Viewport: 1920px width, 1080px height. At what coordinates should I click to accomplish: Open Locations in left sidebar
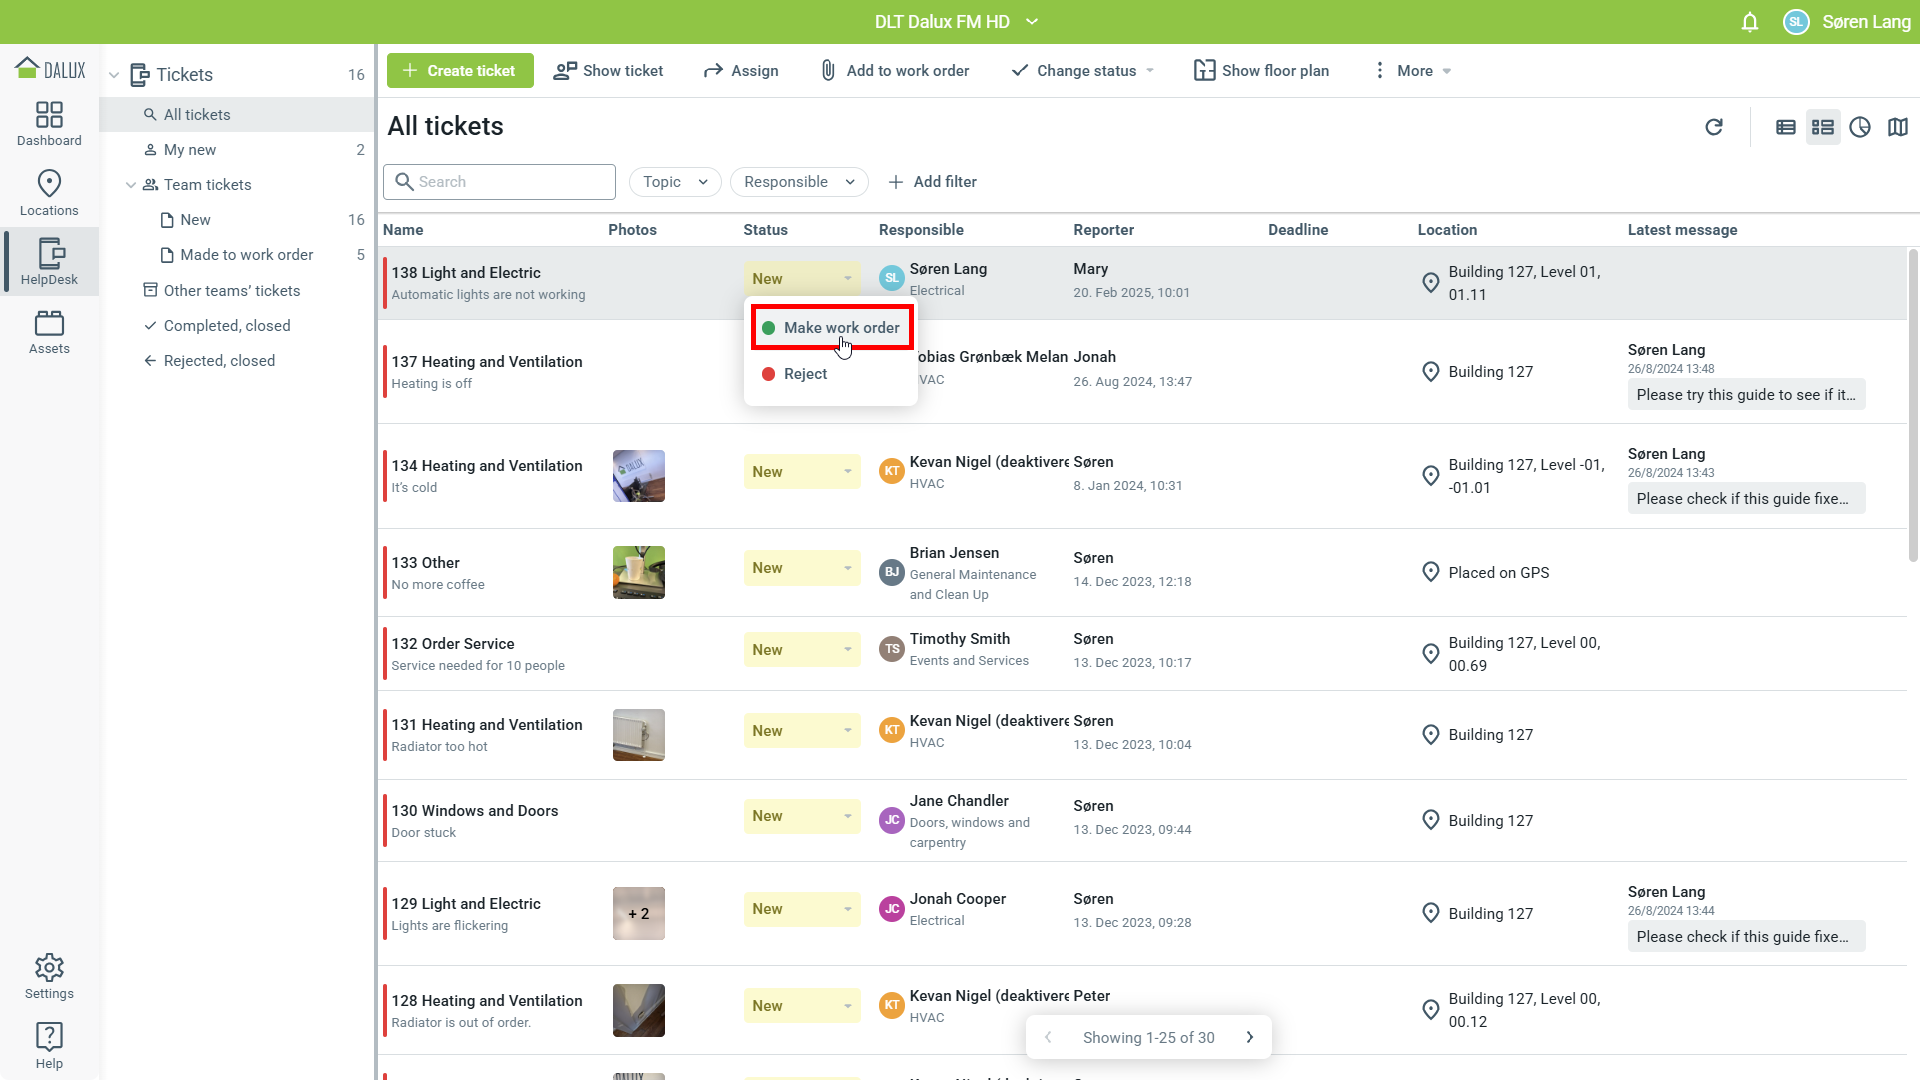pos(49,193)
